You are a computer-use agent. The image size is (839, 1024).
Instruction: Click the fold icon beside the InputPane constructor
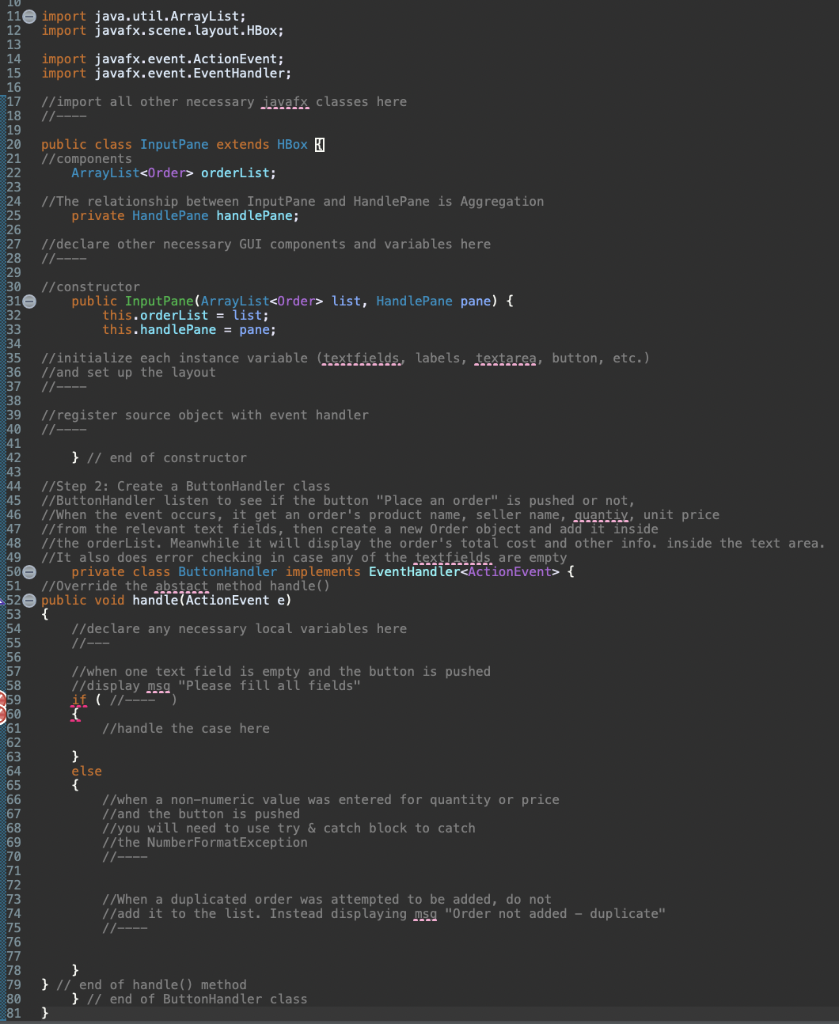click(x=27, y=301)
